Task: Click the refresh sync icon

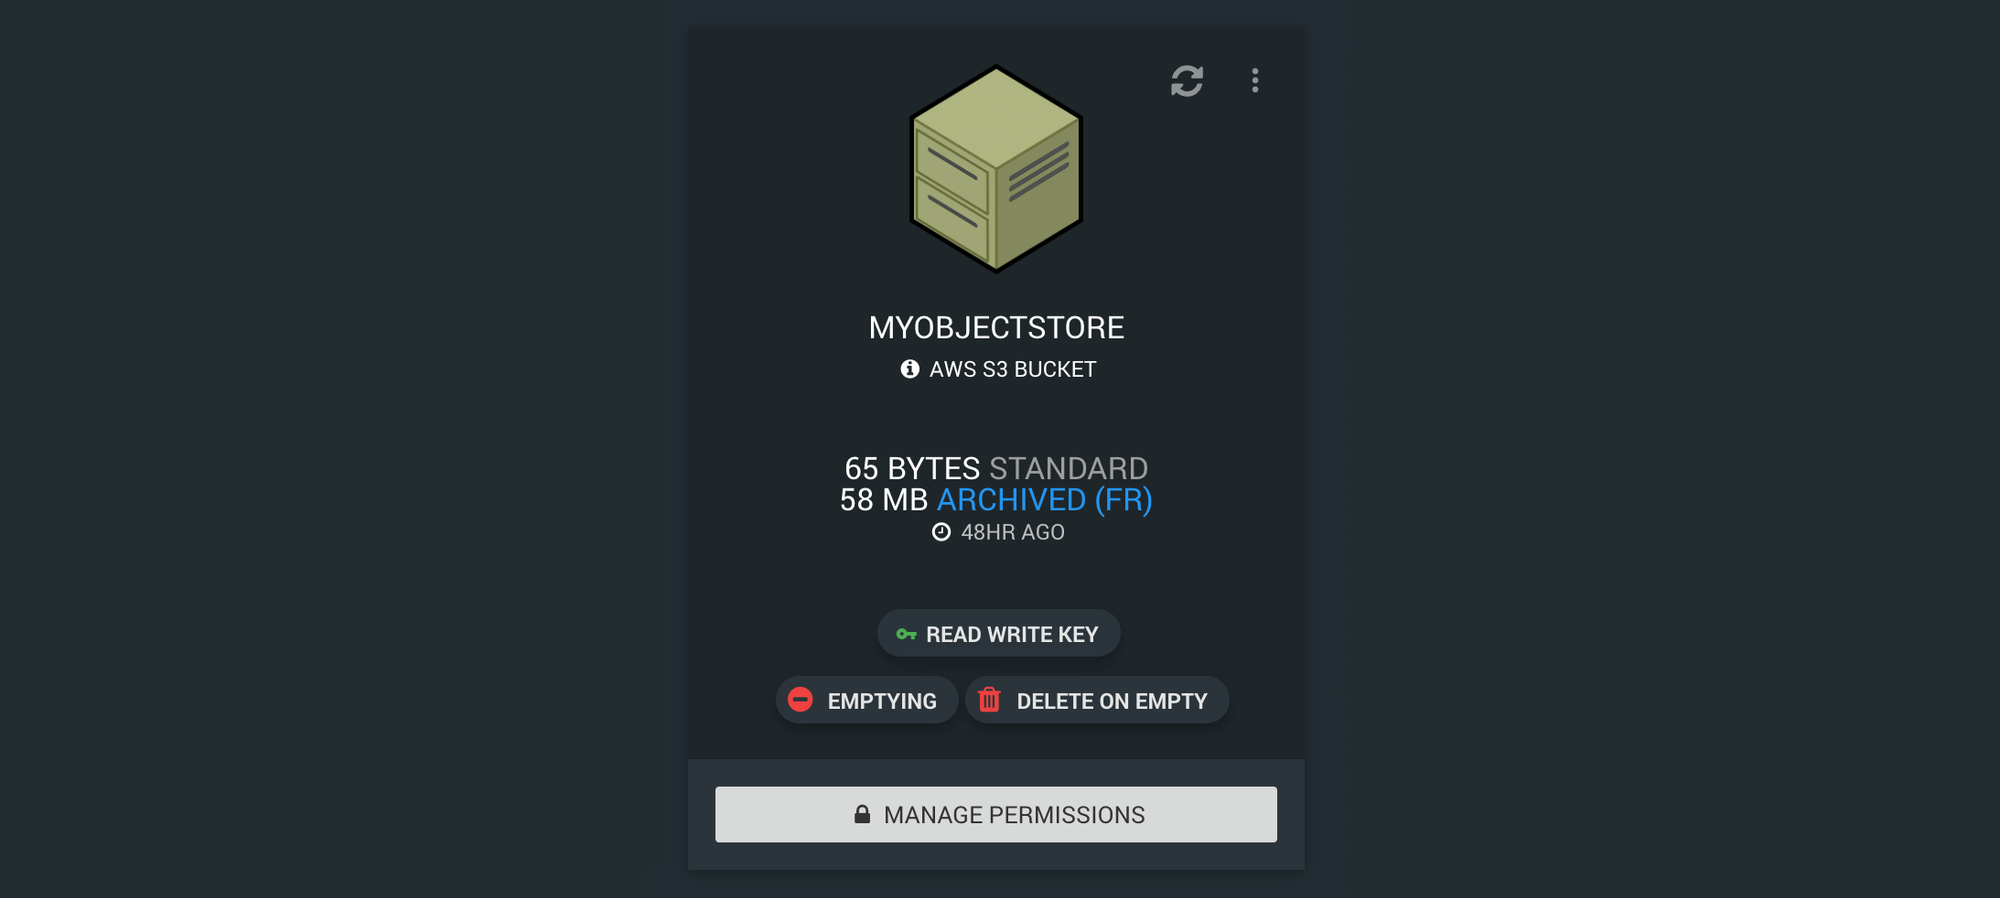Action: (x=1187, y=81)
